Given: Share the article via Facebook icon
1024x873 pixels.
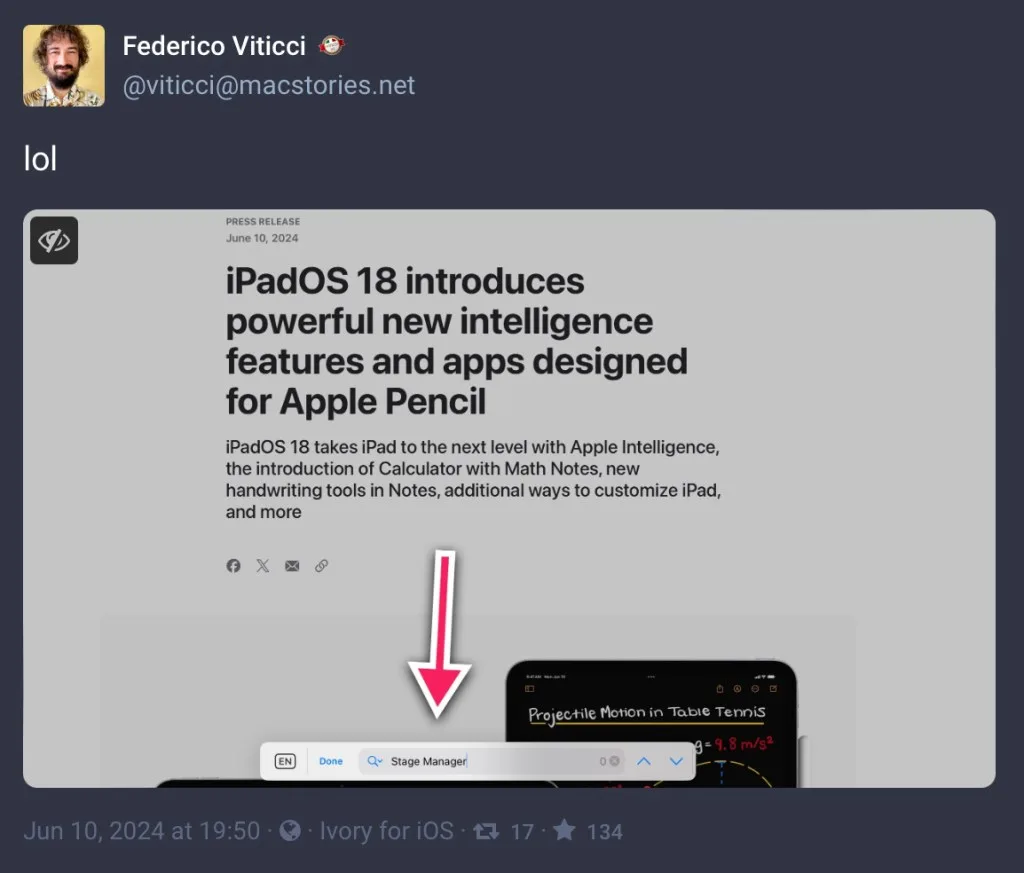Looking at the screenshot, I should click(233, 565).
